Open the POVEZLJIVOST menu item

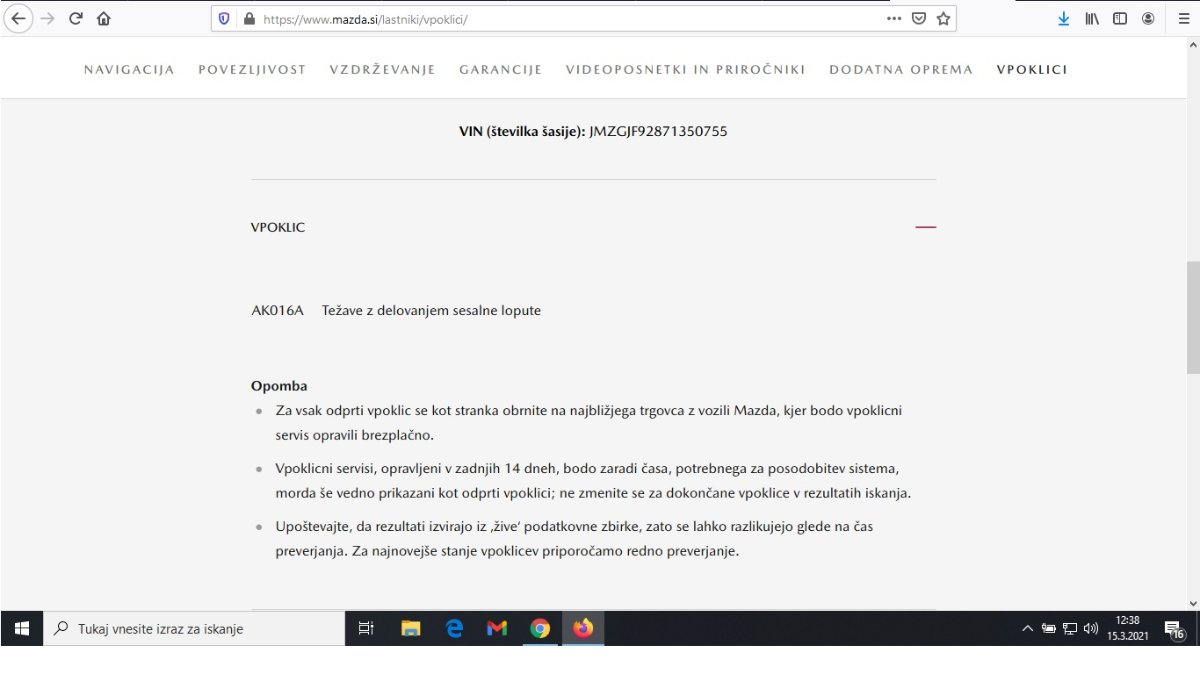click(x=252, y=70)
